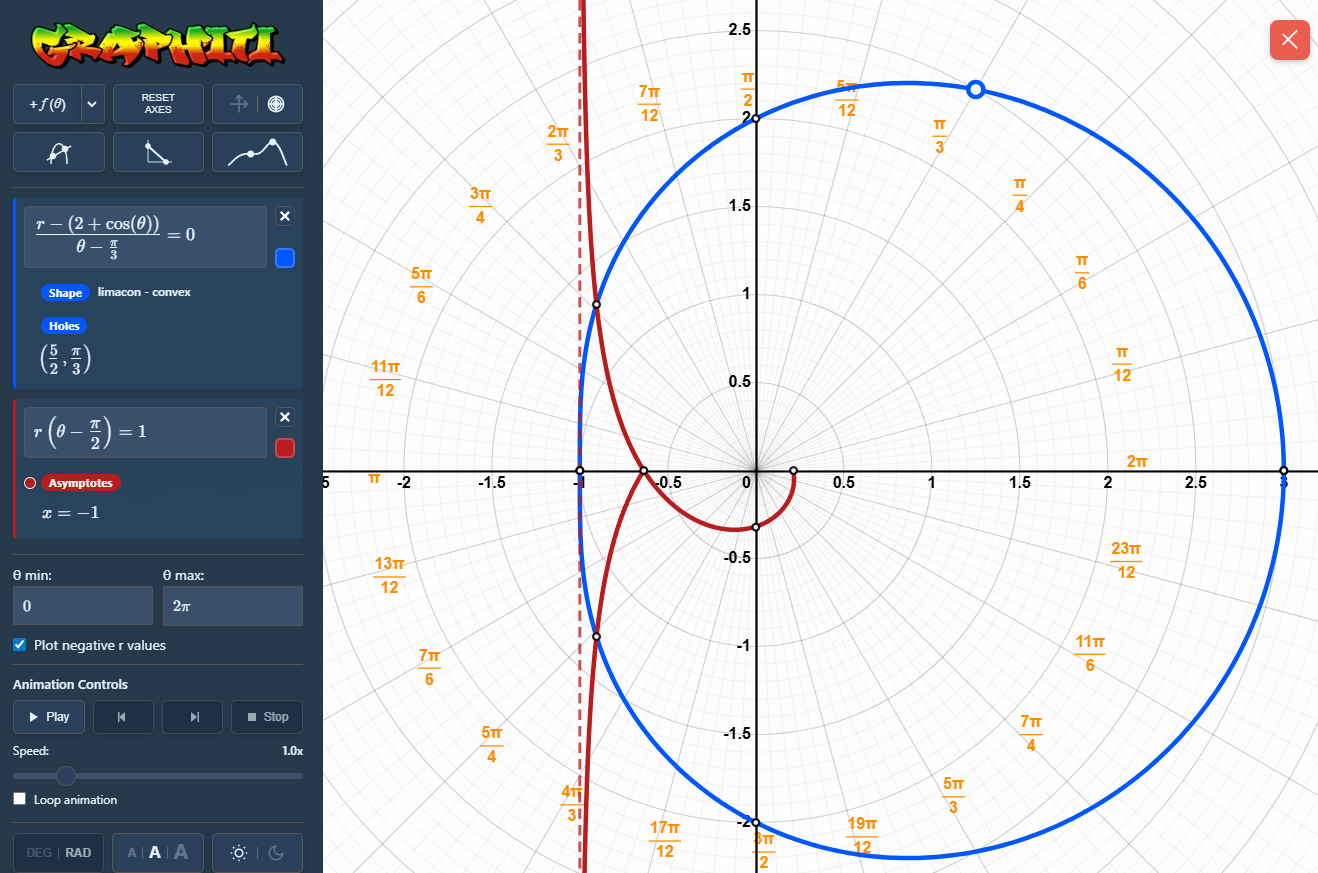This screenshot has width=1318, height=873.
Task: Click the RESET AXES button
Action: point(158,104)
